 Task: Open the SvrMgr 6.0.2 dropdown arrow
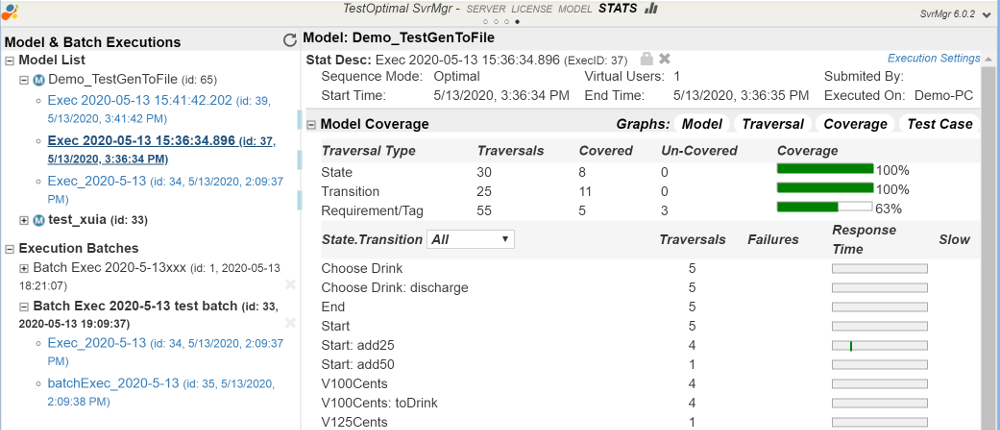click(x=985, y=13)
